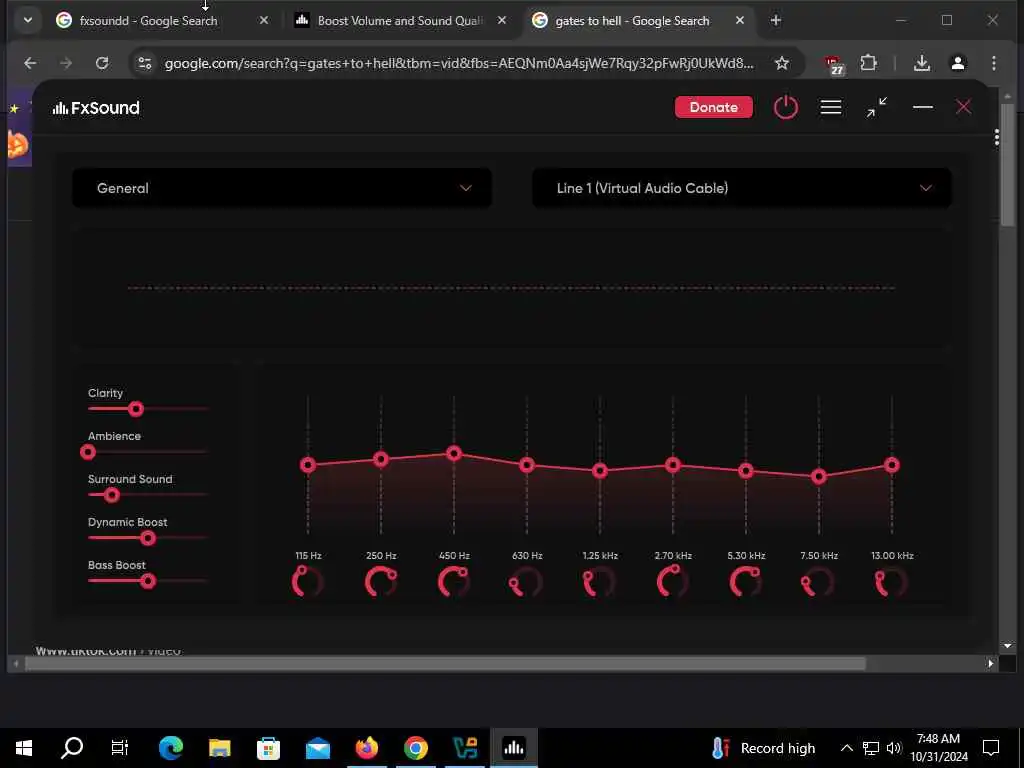Image resolution: width=1024 pixels, height=768 pixels.
Task: Open File Explorer from the taskbar
Action: (220, 748)
